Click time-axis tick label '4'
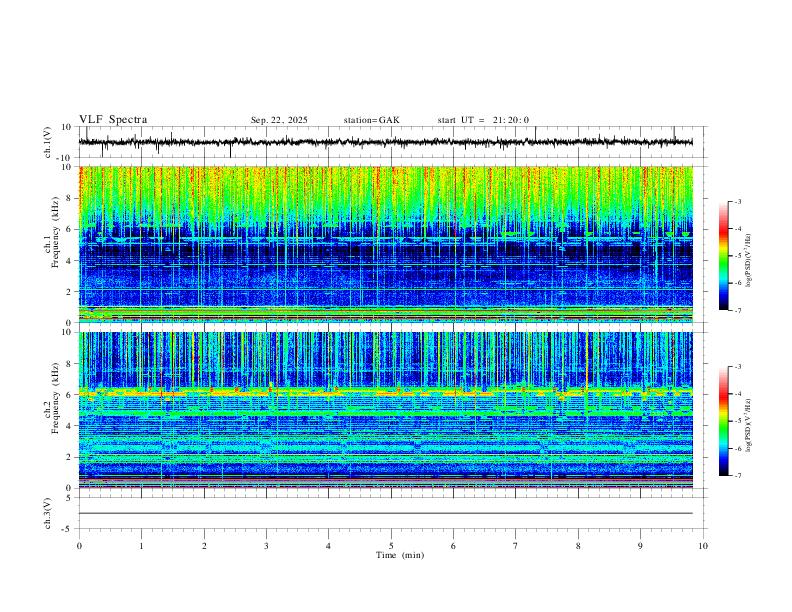 click(x=328, y=546)
